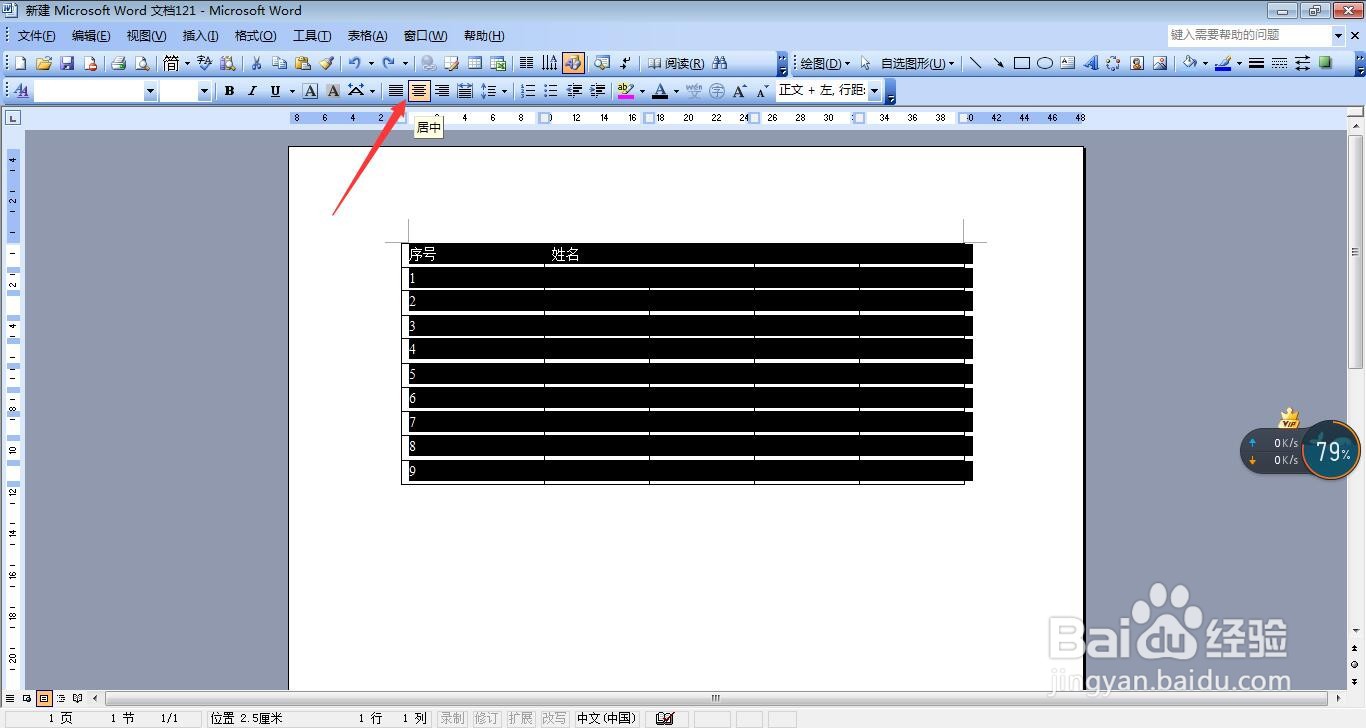Click the Select Objects pointer
The width and height of the screenshot is (1366, 728).
pos(865,63)
